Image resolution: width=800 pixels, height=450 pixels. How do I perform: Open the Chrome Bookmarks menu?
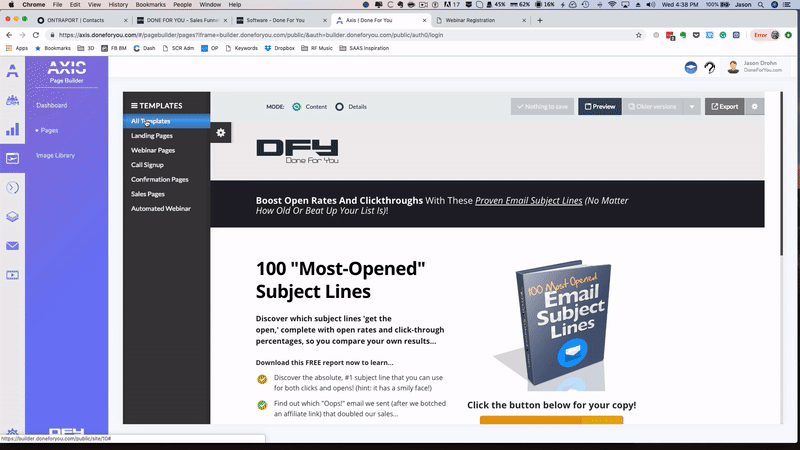tap(150, 5)
